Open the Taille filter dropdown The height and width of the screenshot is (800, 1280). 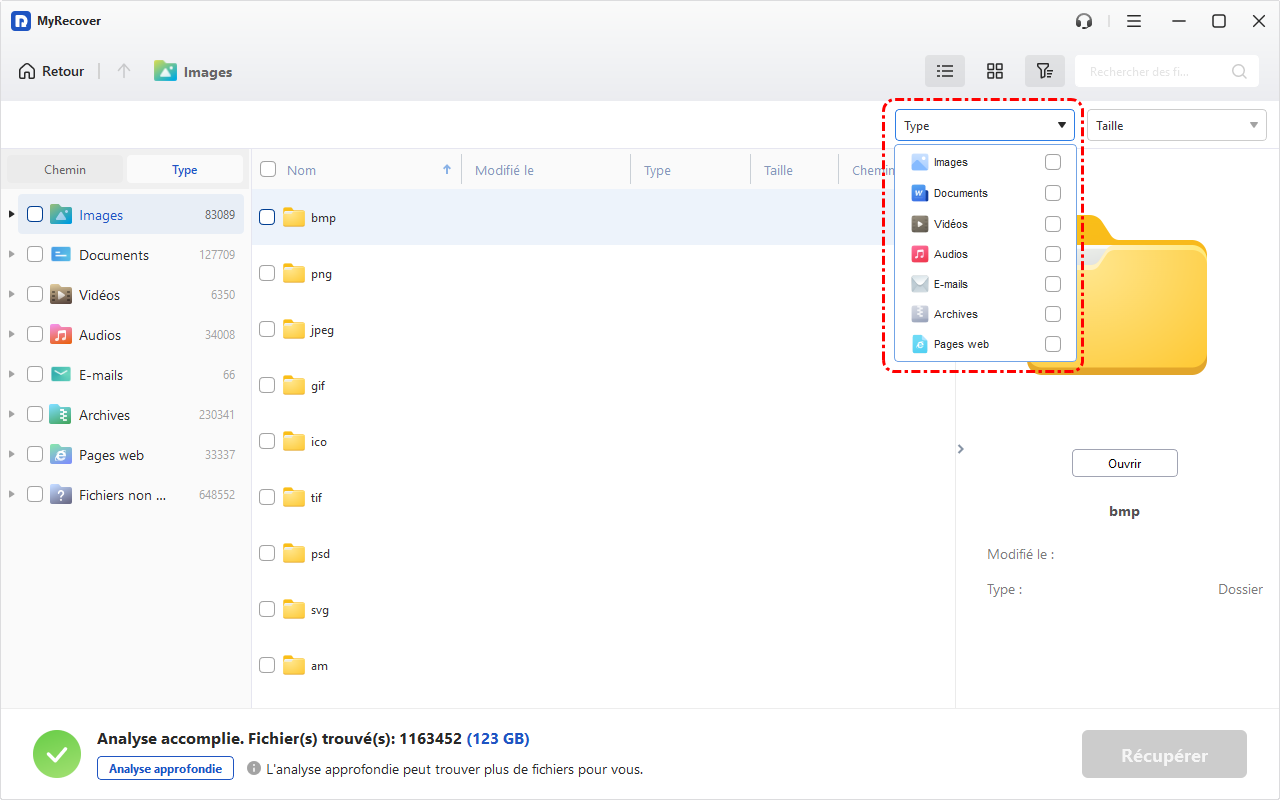tap(1176, 125)
